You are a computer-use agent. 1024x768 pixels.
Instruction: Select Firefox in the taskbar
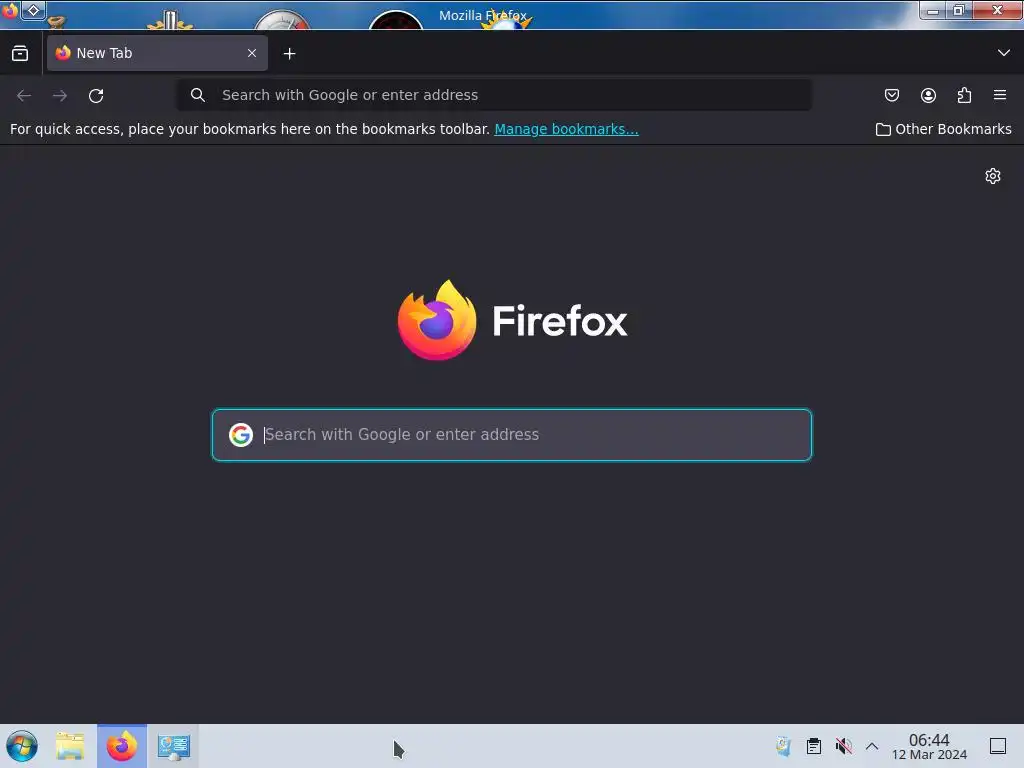pos(122,746)
